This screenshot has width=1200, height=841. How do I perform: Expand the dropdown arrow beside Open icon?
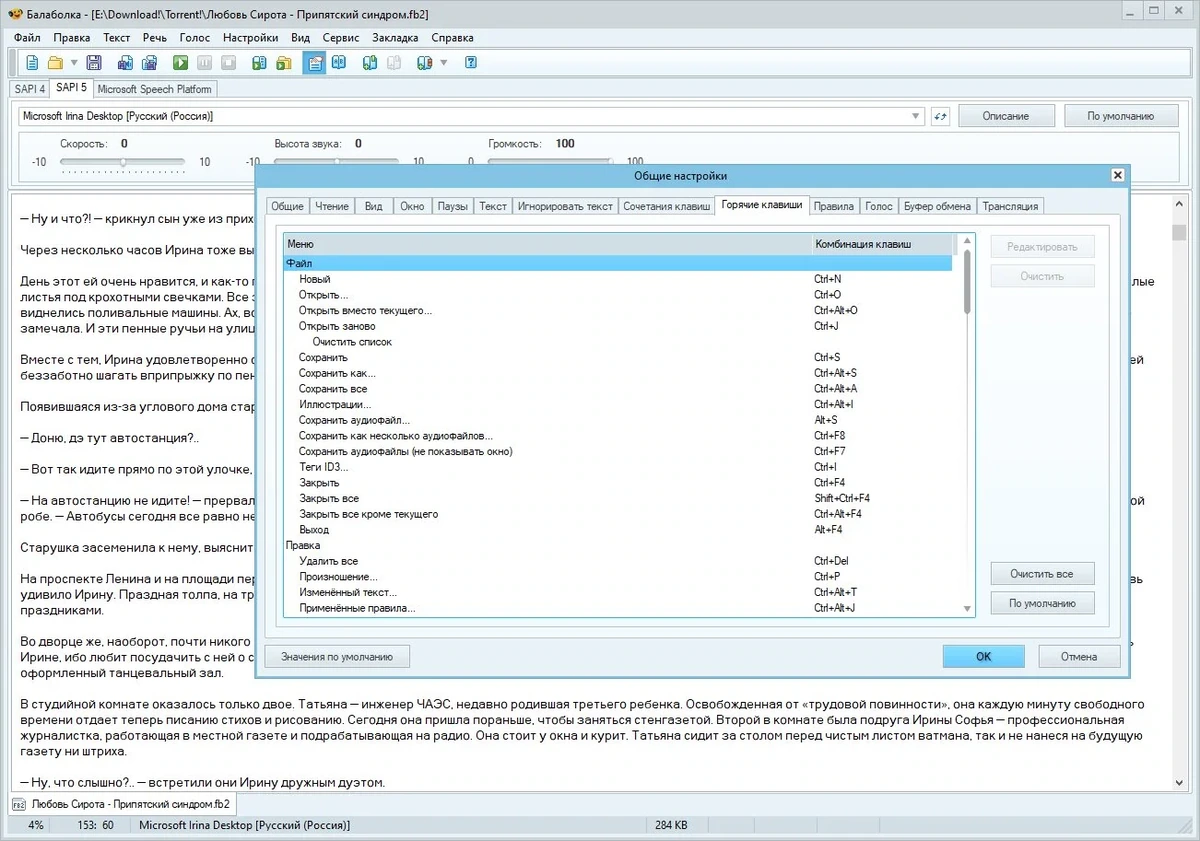pyautogui.click(x=72, y=63)
